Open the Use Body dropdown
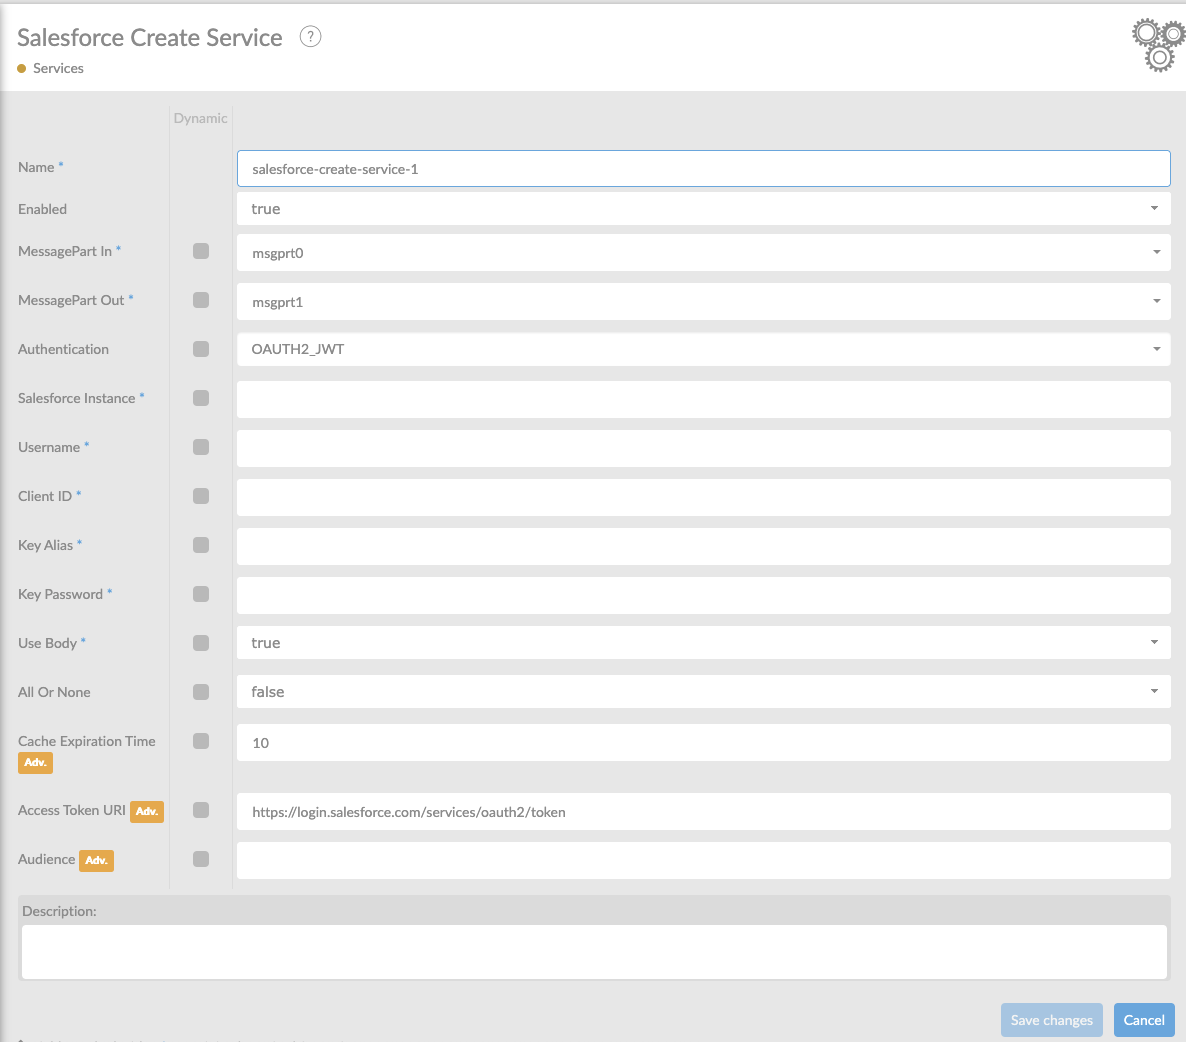 [703, 643]
